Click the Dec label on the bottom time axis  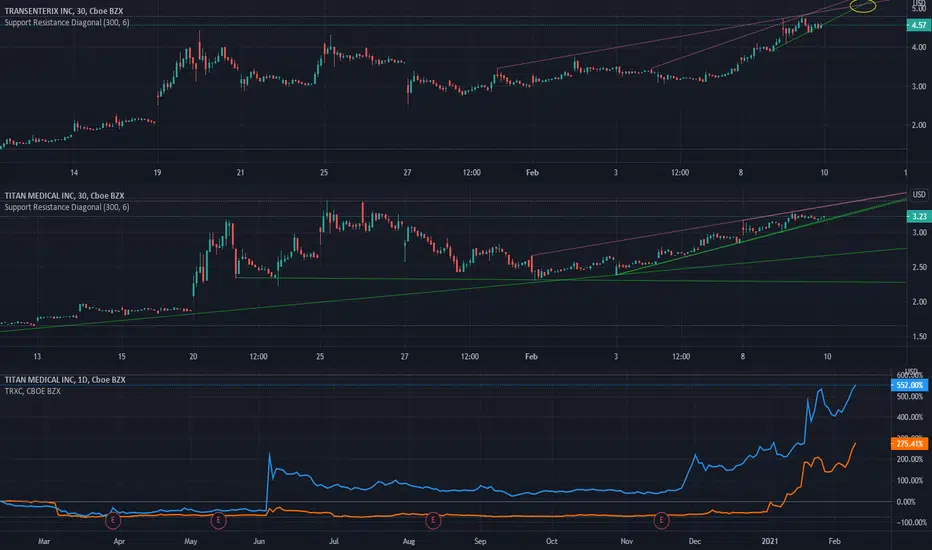pos(694,541)
